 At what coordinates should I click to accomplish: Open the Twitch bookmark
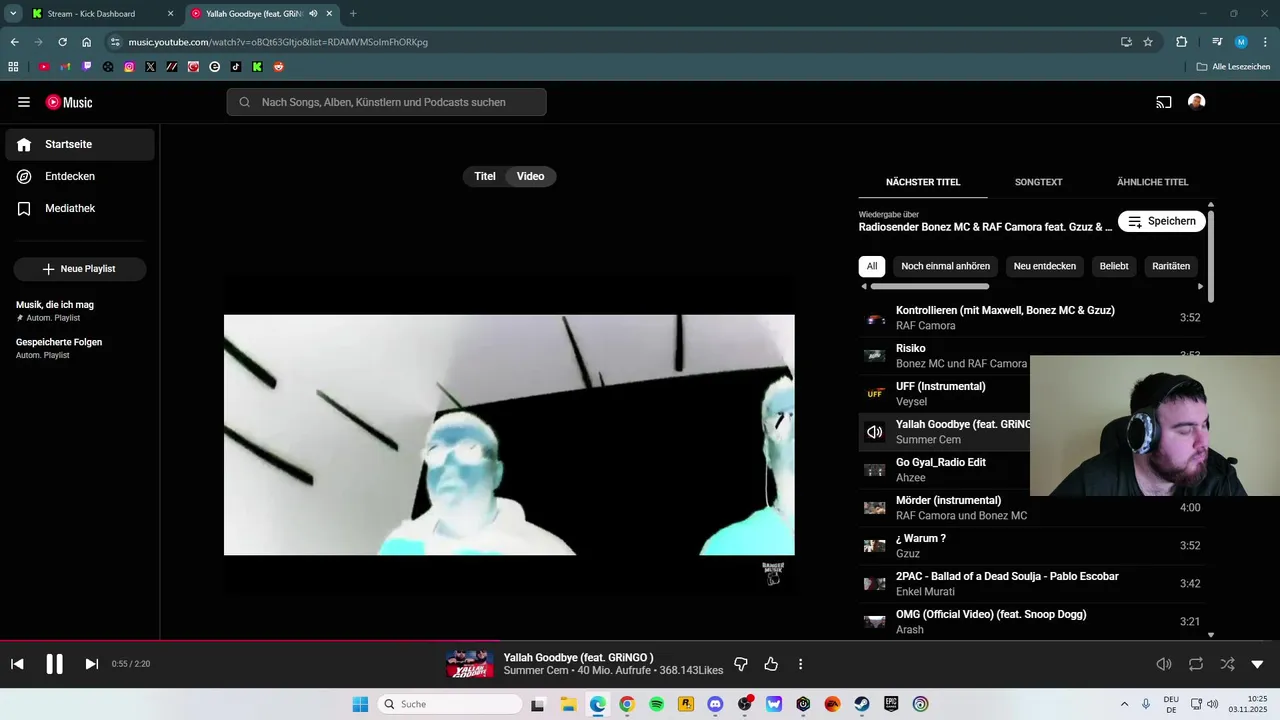pyautogui.click(x=87, y=67)
